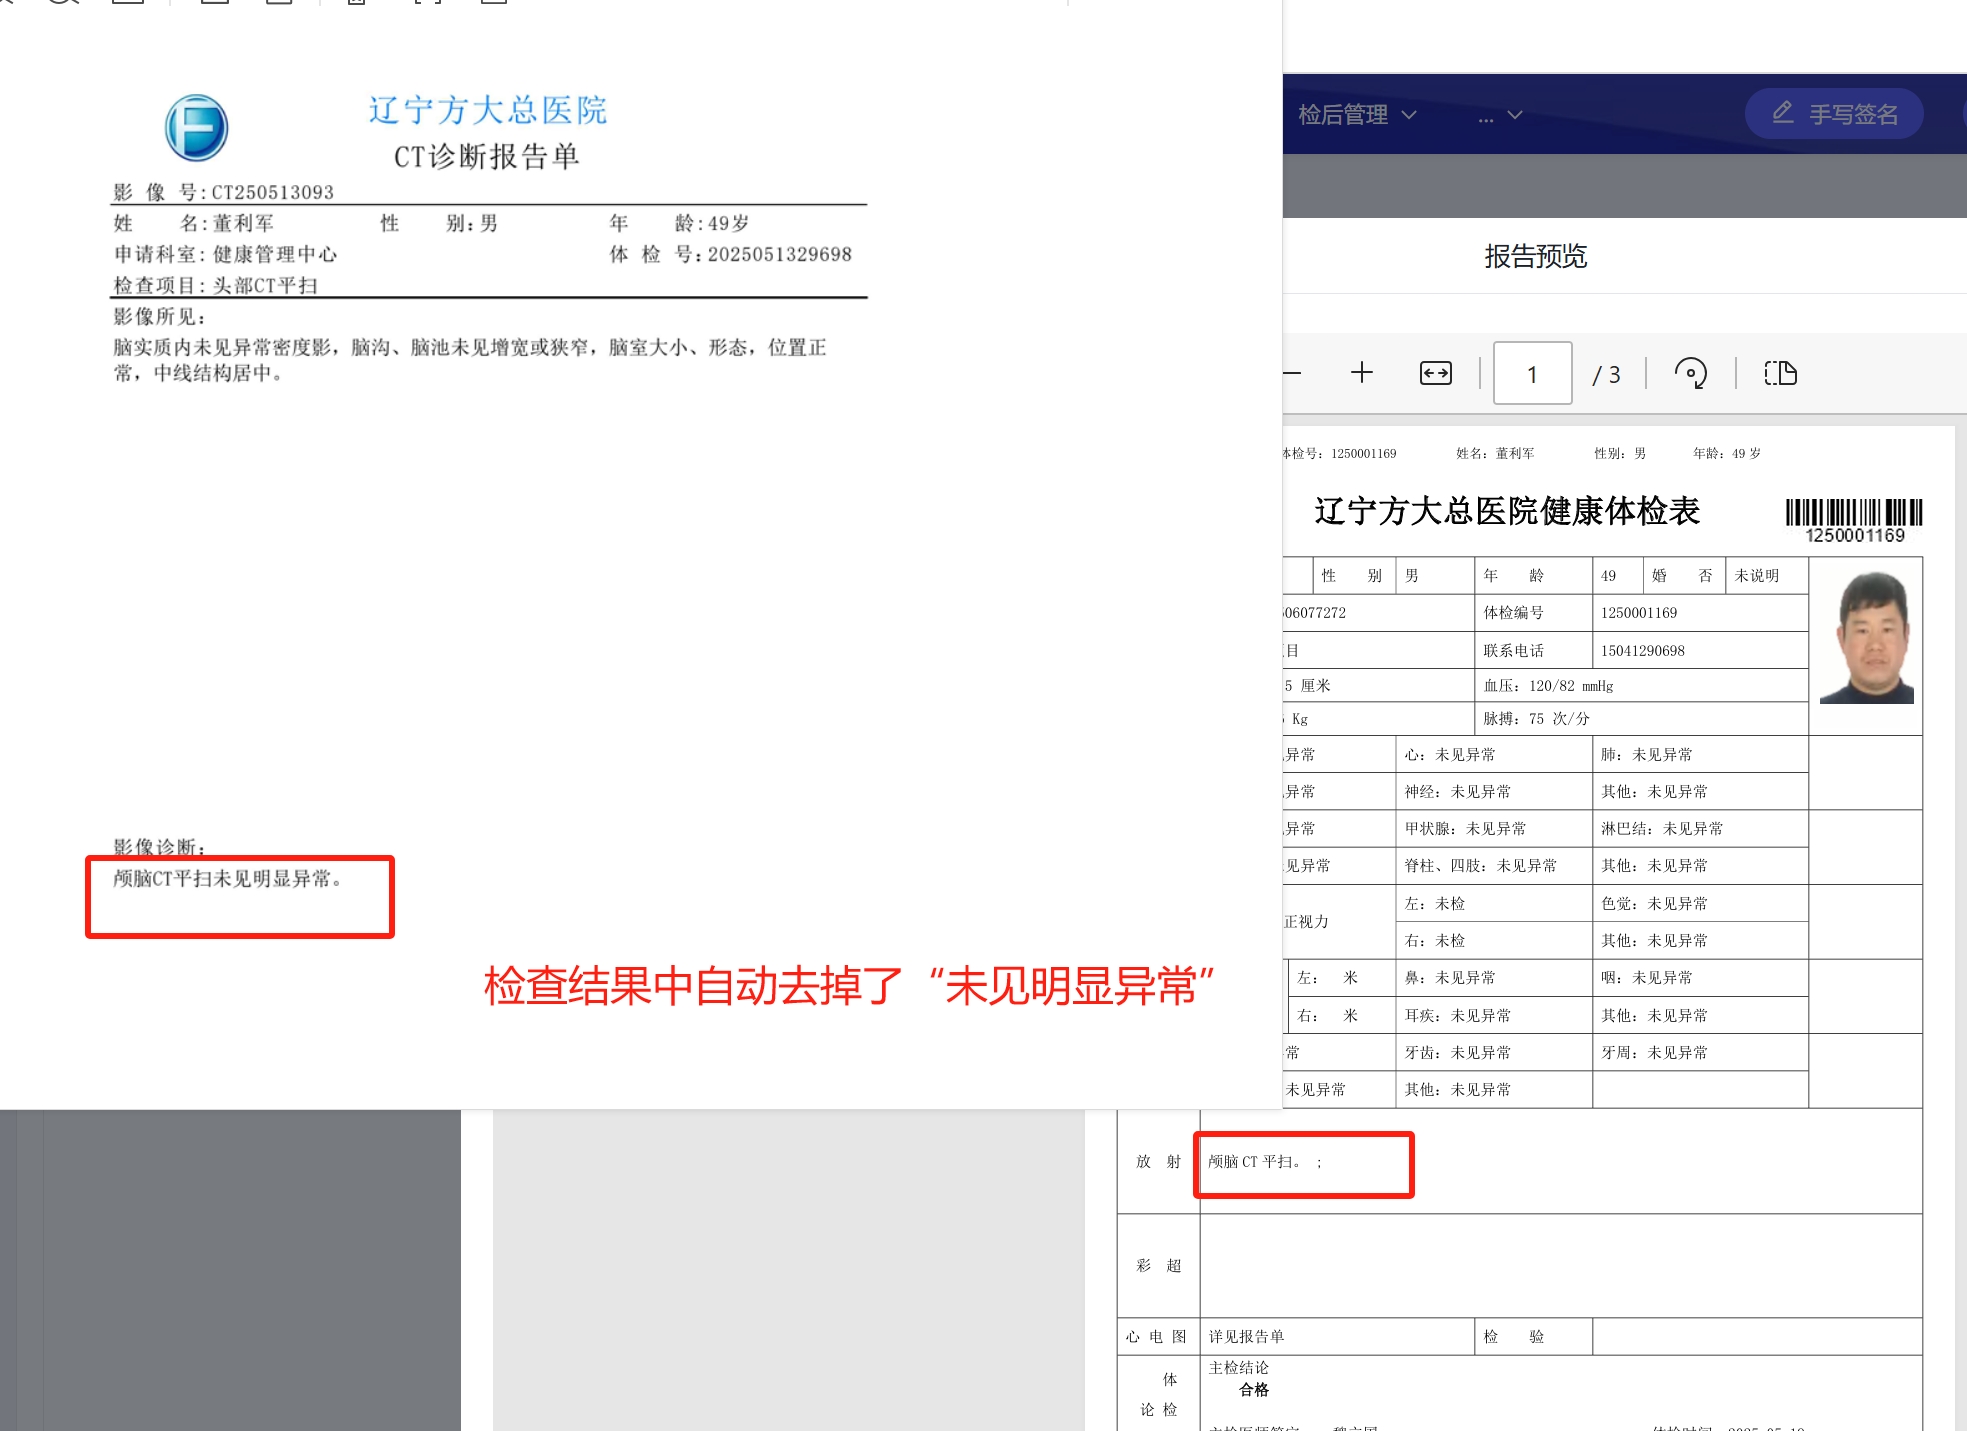Click the barcode 1250001169

[1854, 520]
